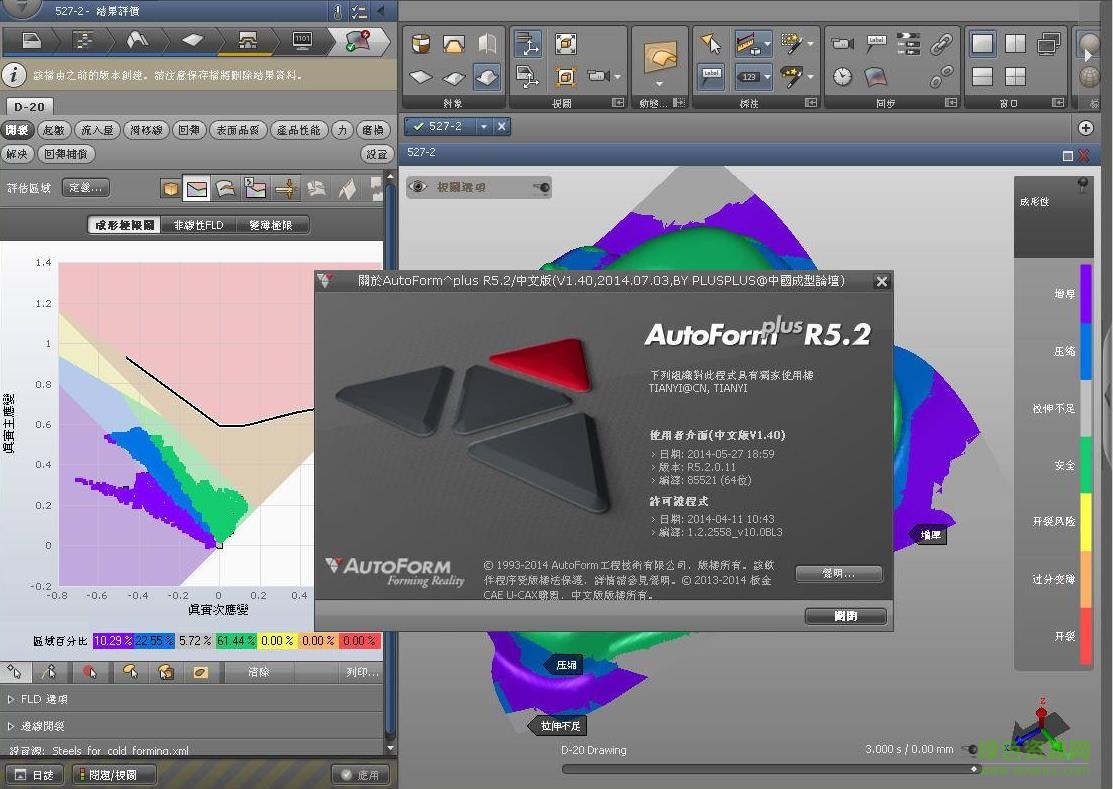Select the arrow pointer annotation tool

(710, 44)
